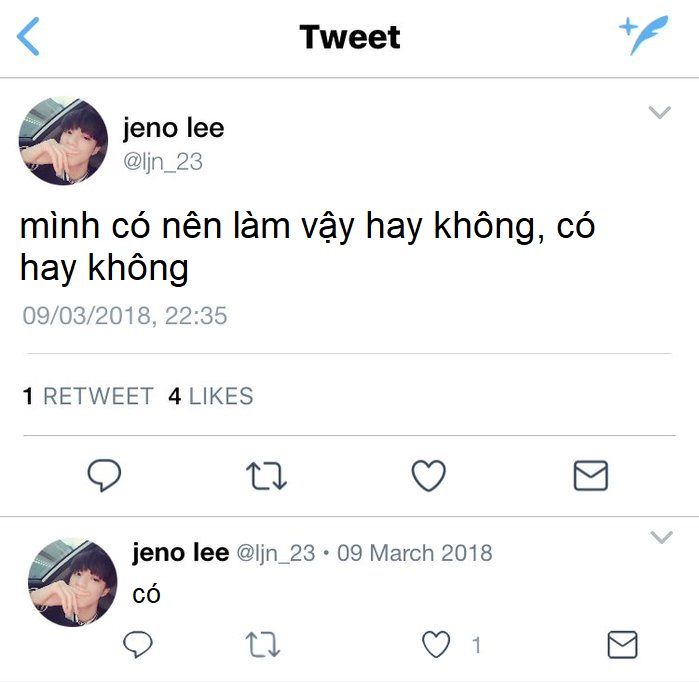The height and width of the screenshot is (682, 699).
Task: Tap the @ljn_23 handle under name
Action: click(x=163, y=162)
